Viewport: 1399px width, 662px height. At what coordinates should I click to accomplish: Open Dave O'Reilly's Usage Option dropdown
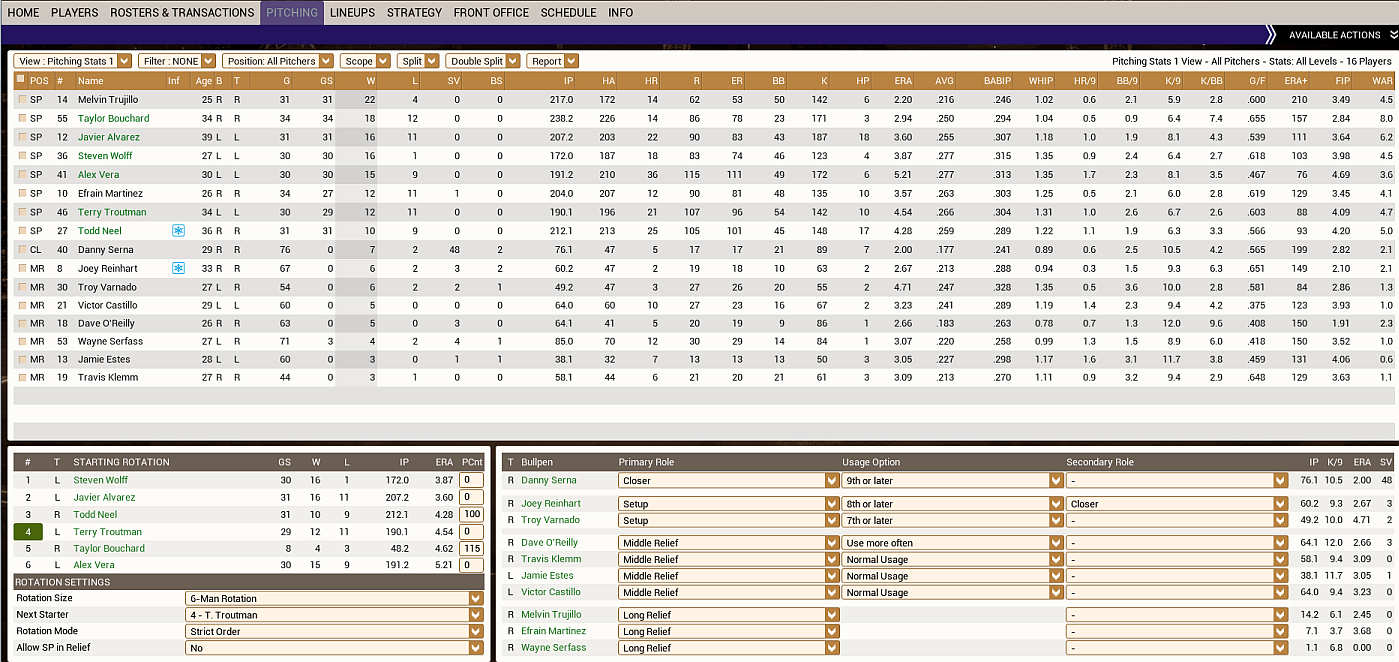[1055, 543]
